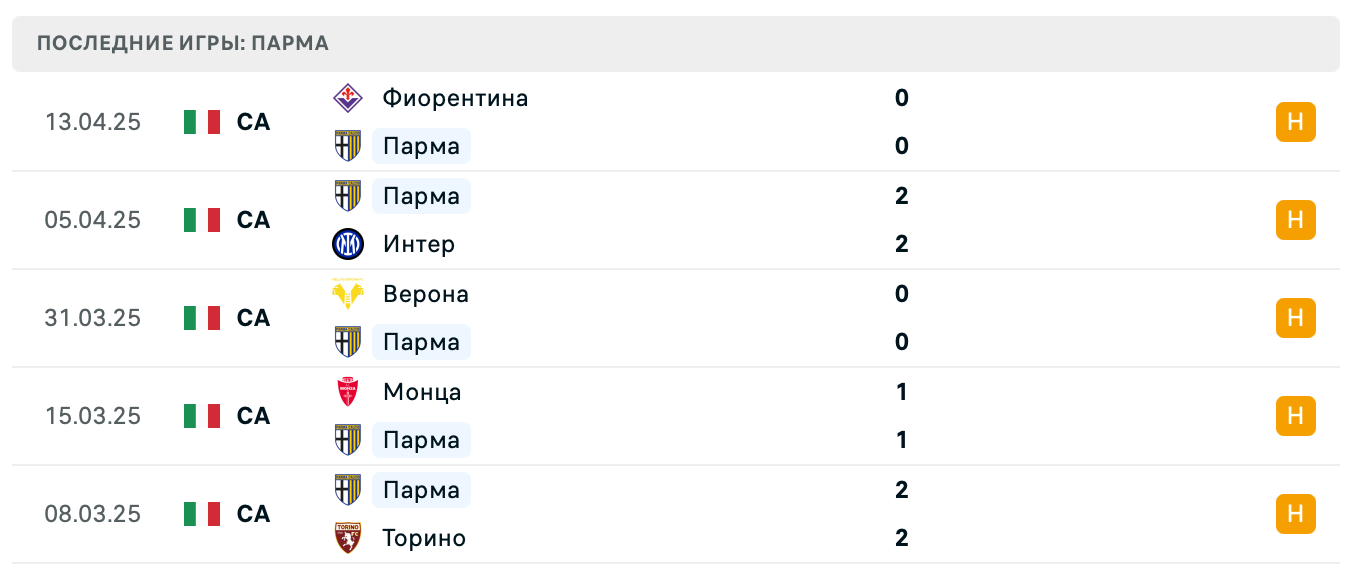Click the Torino club crest

click(347, 537)
